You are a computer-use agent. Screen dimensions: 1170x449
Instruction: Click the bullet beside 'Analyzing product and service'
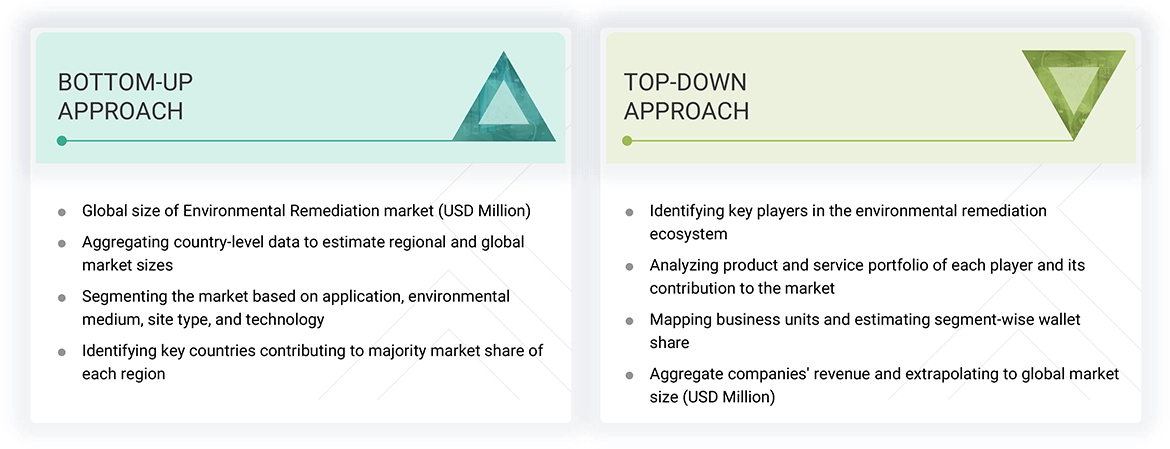pyautogui.click(x=629, y=267)
